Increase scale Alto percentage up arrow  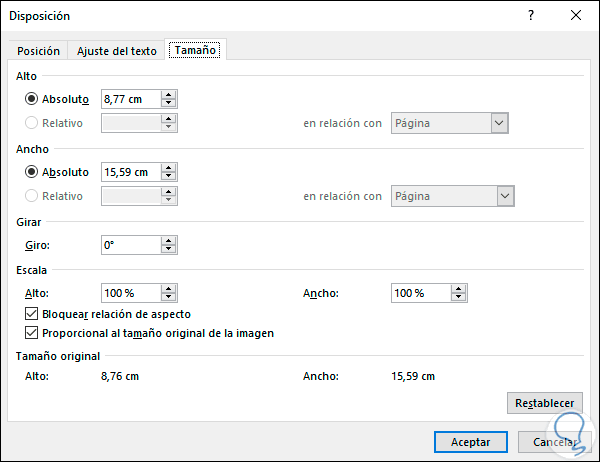pyautogui.click(x=168, y=289)
